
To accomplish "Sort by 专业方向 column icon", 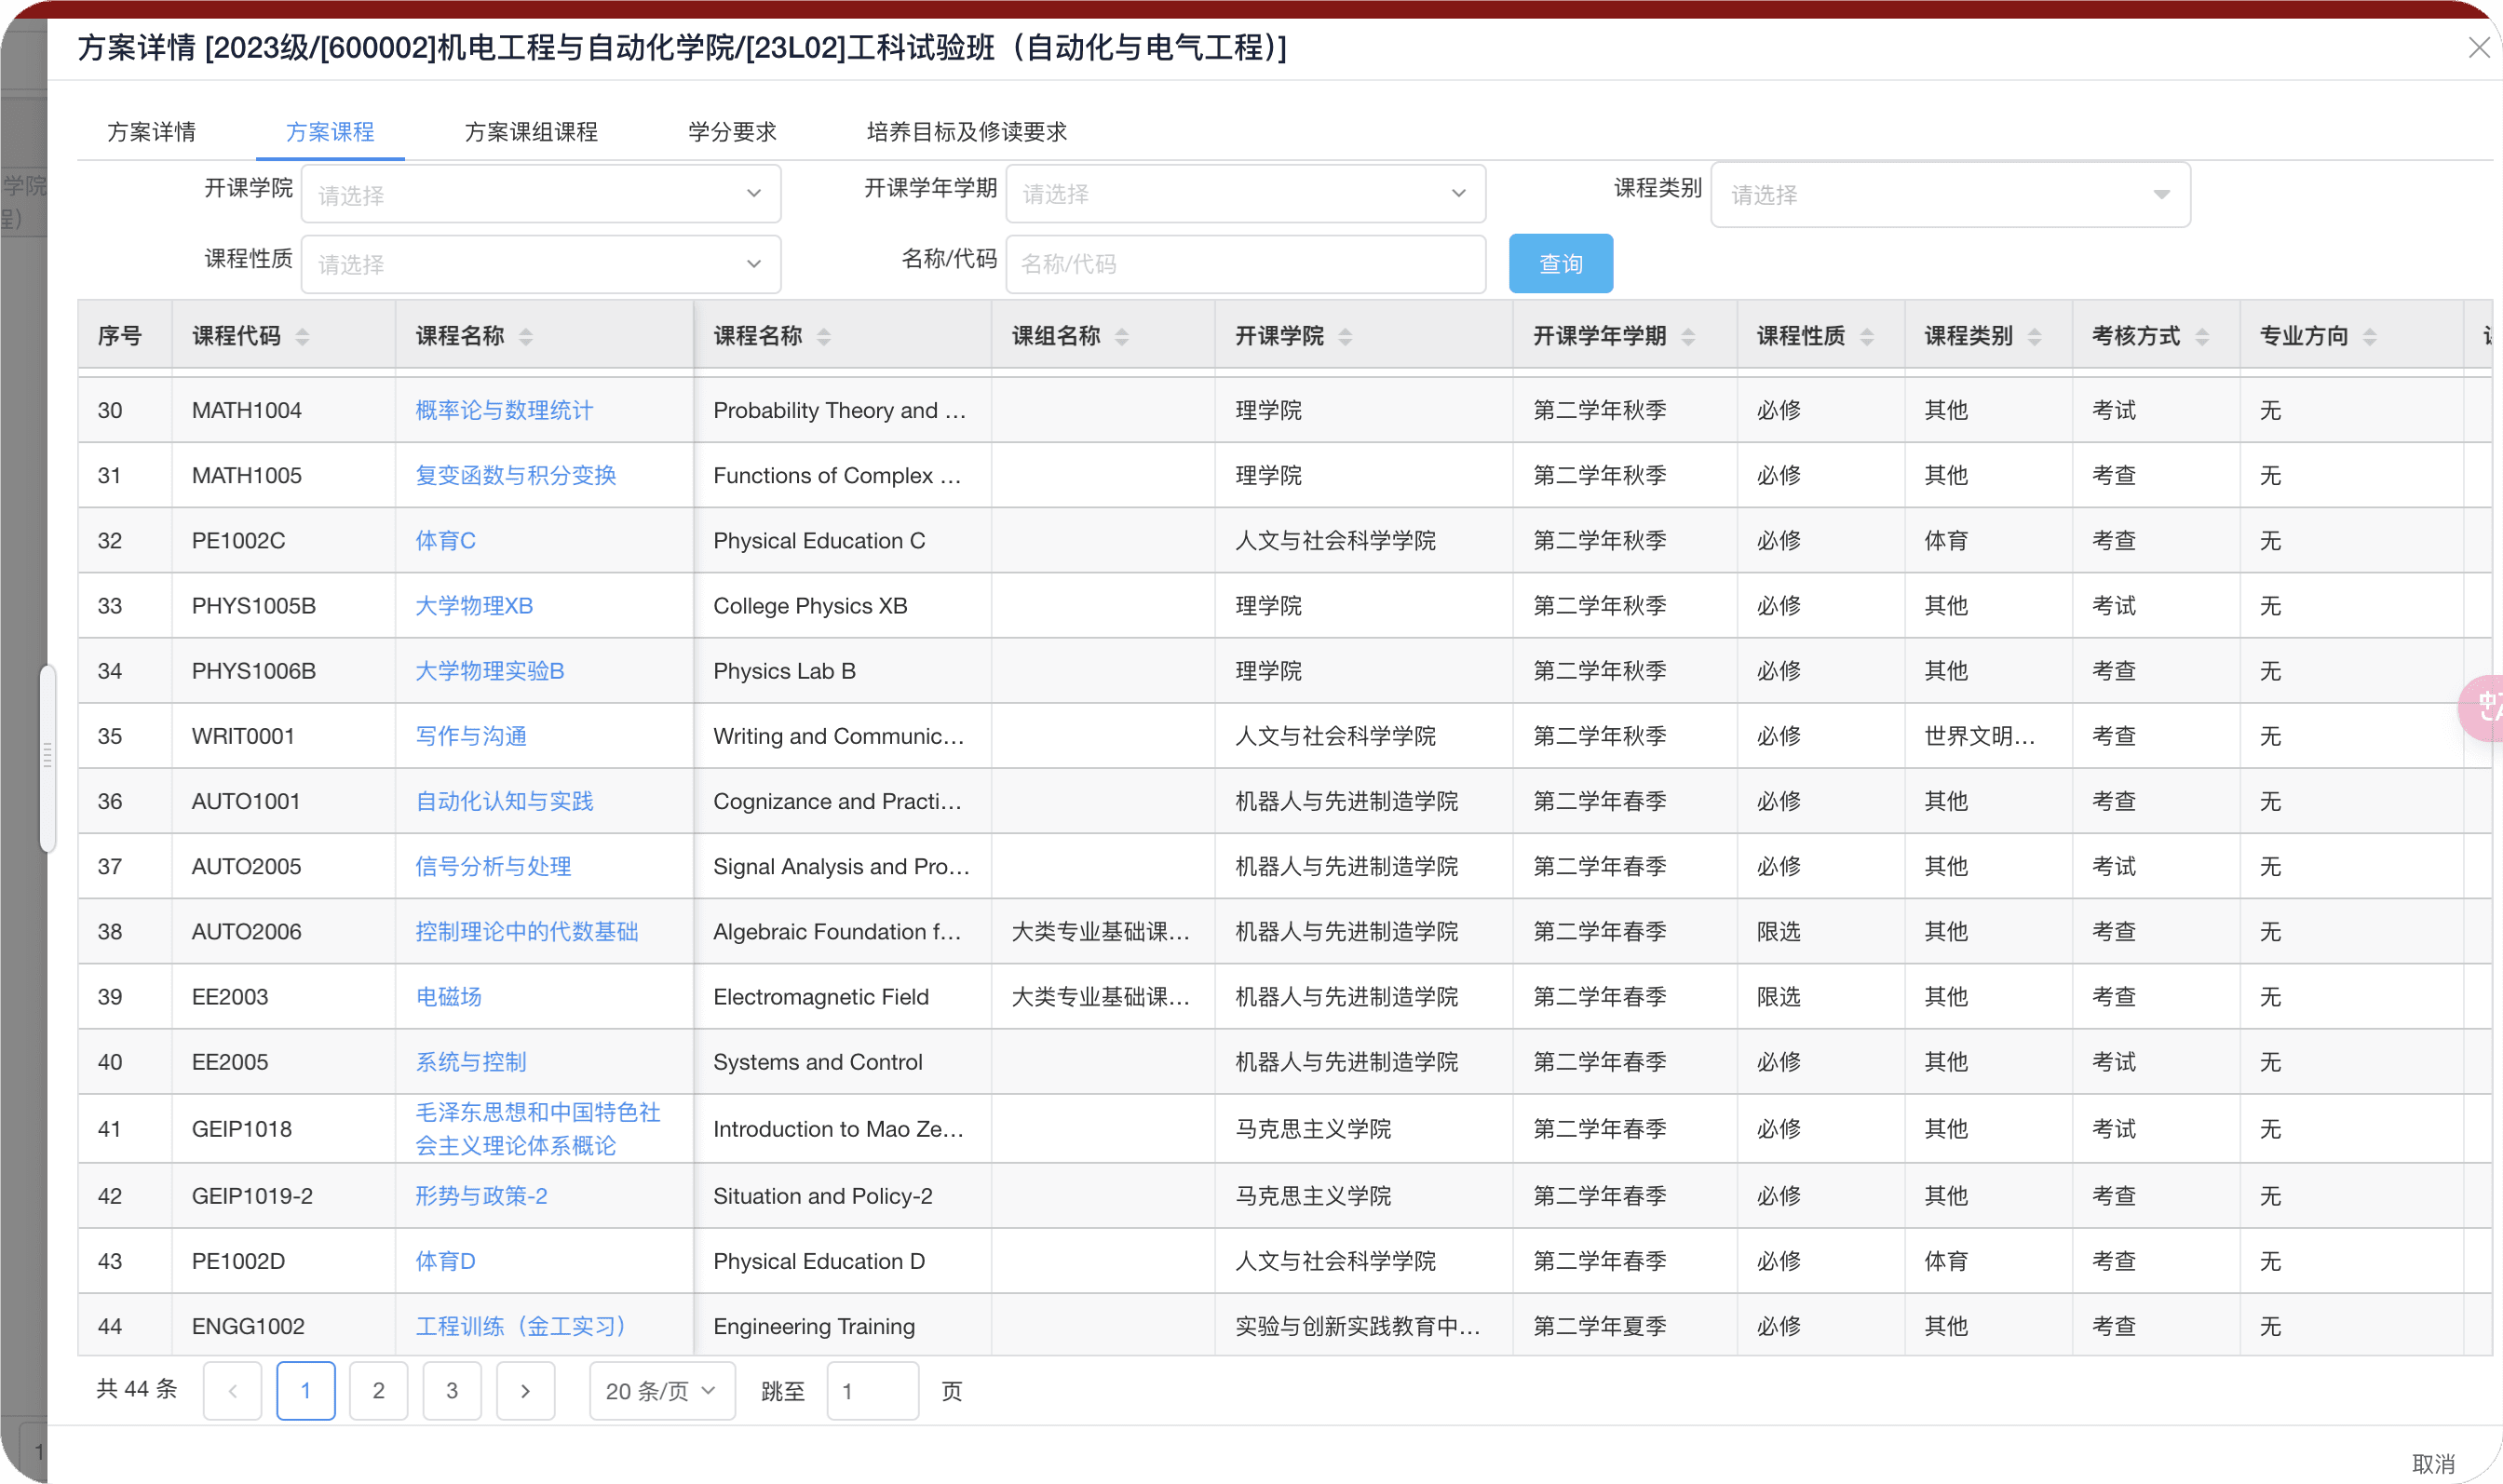I will coord(2369,337).
